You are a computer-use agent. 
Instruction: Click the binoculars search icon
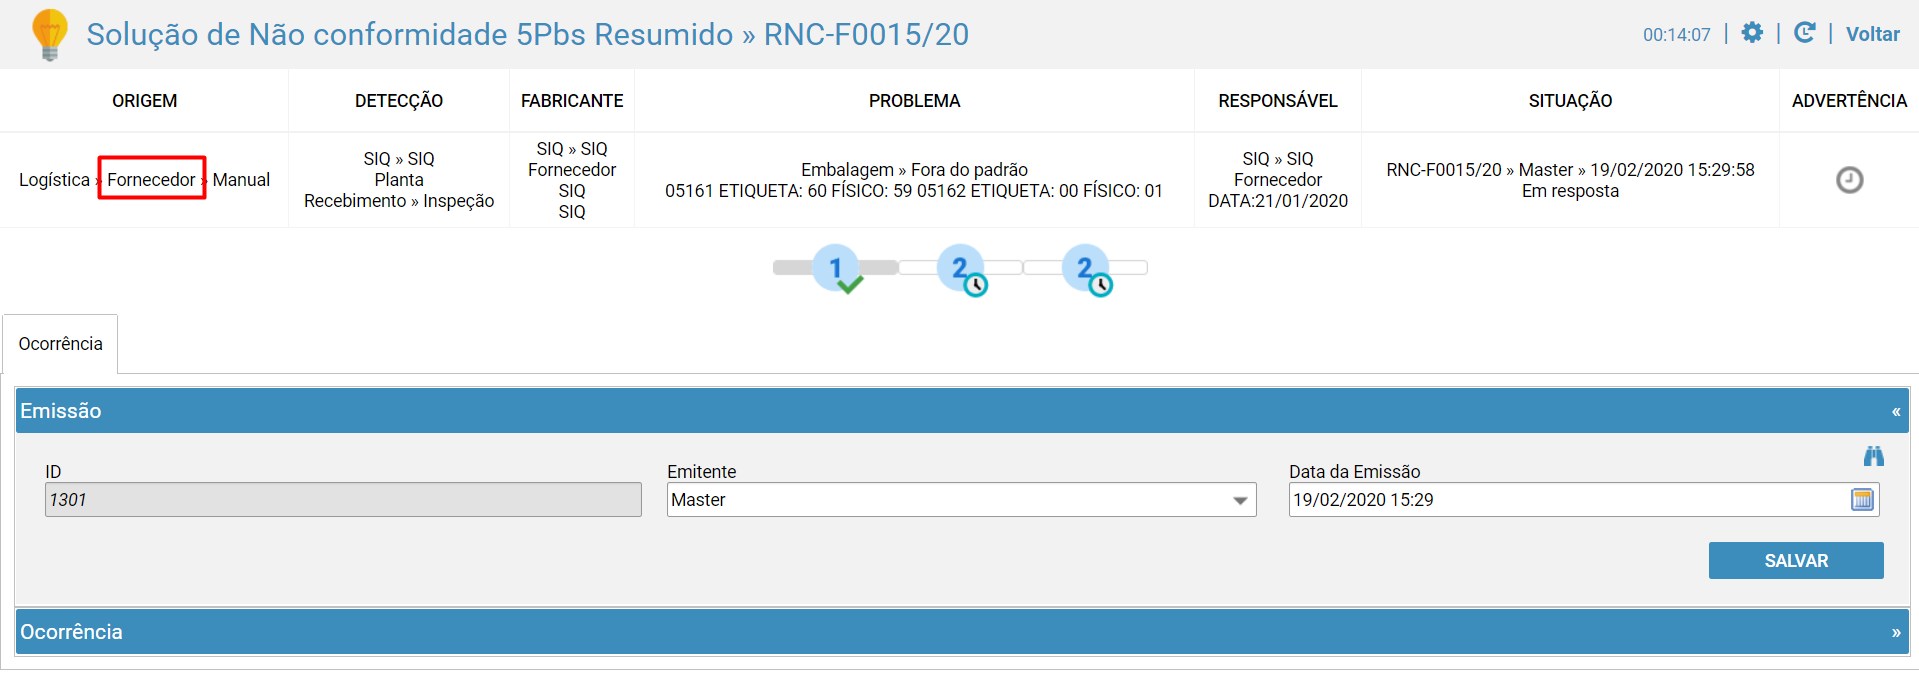[x=1873, y=456]
